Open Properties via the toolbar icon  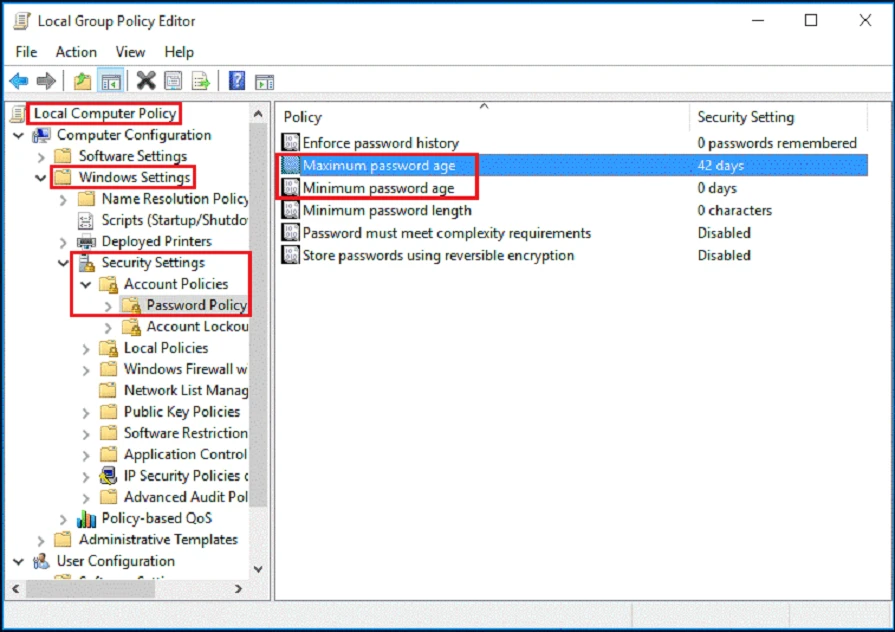tap(173, 81)
